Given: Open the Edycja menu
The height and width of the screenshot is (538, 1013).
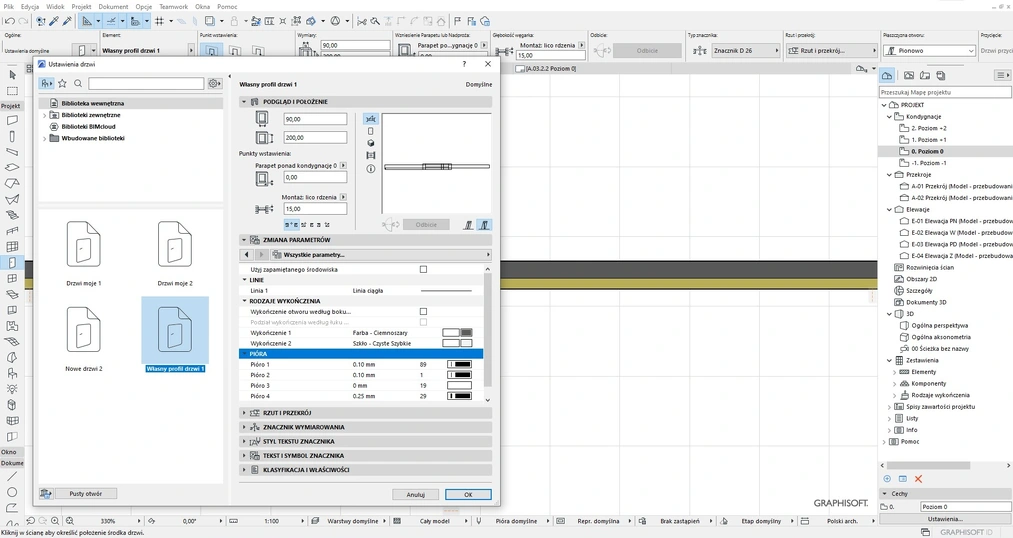Looking at the screenshot, I should coord(30,6).
